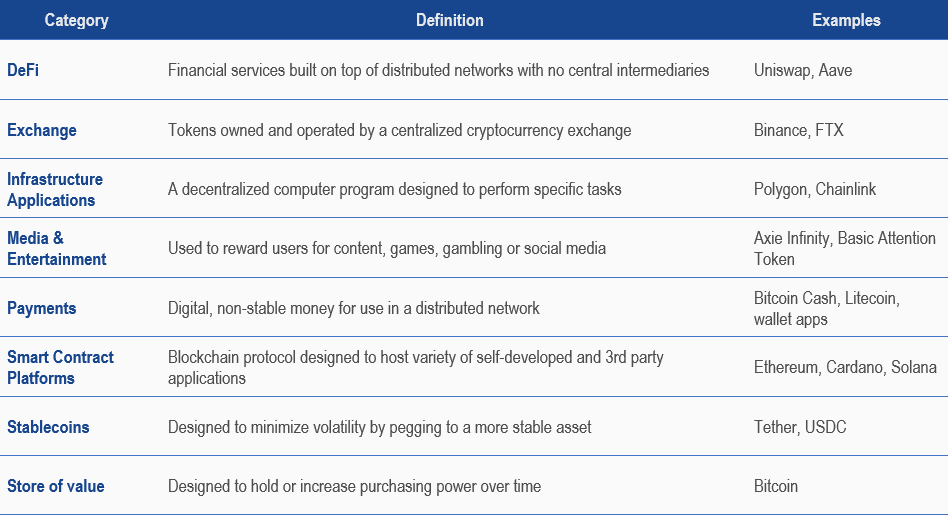Screen dimensions: 948x517
Task: Click the Bitcoin example in Store of value
Action: click(776, 486)
